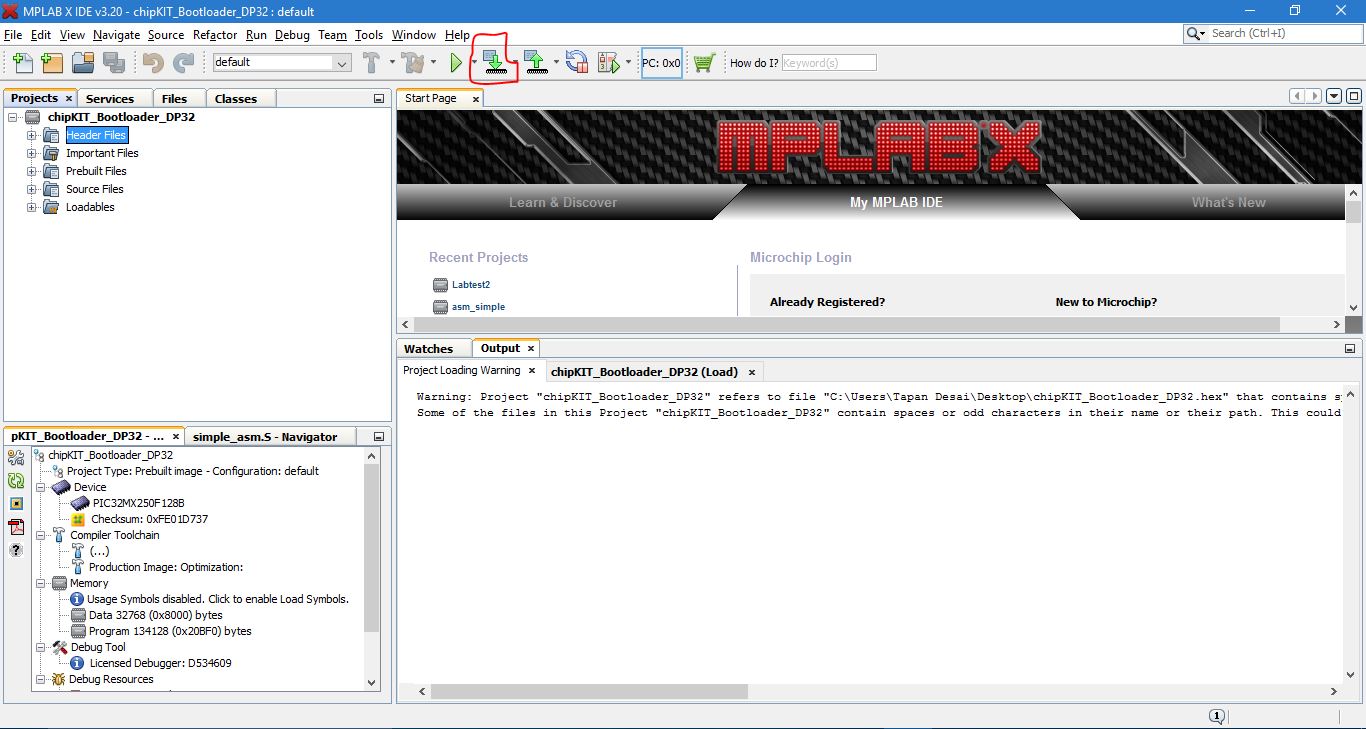
Task: Click the New File toolbar icon
Action: 21,63
